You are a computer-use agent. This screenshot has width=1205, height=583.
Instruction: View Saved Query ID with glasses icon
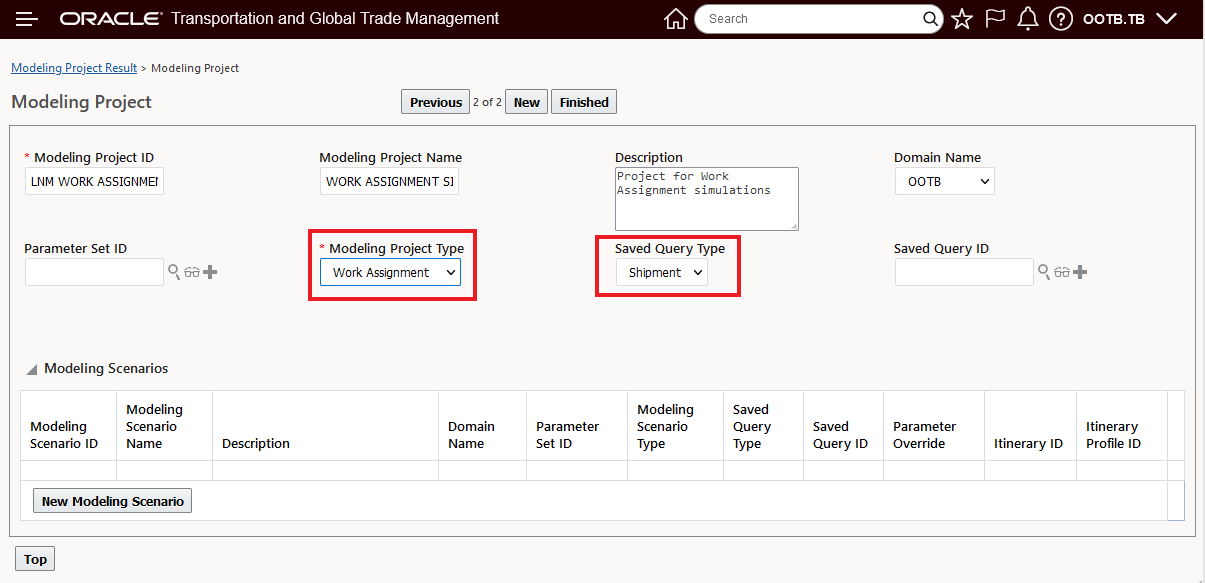pos(1062,272)
